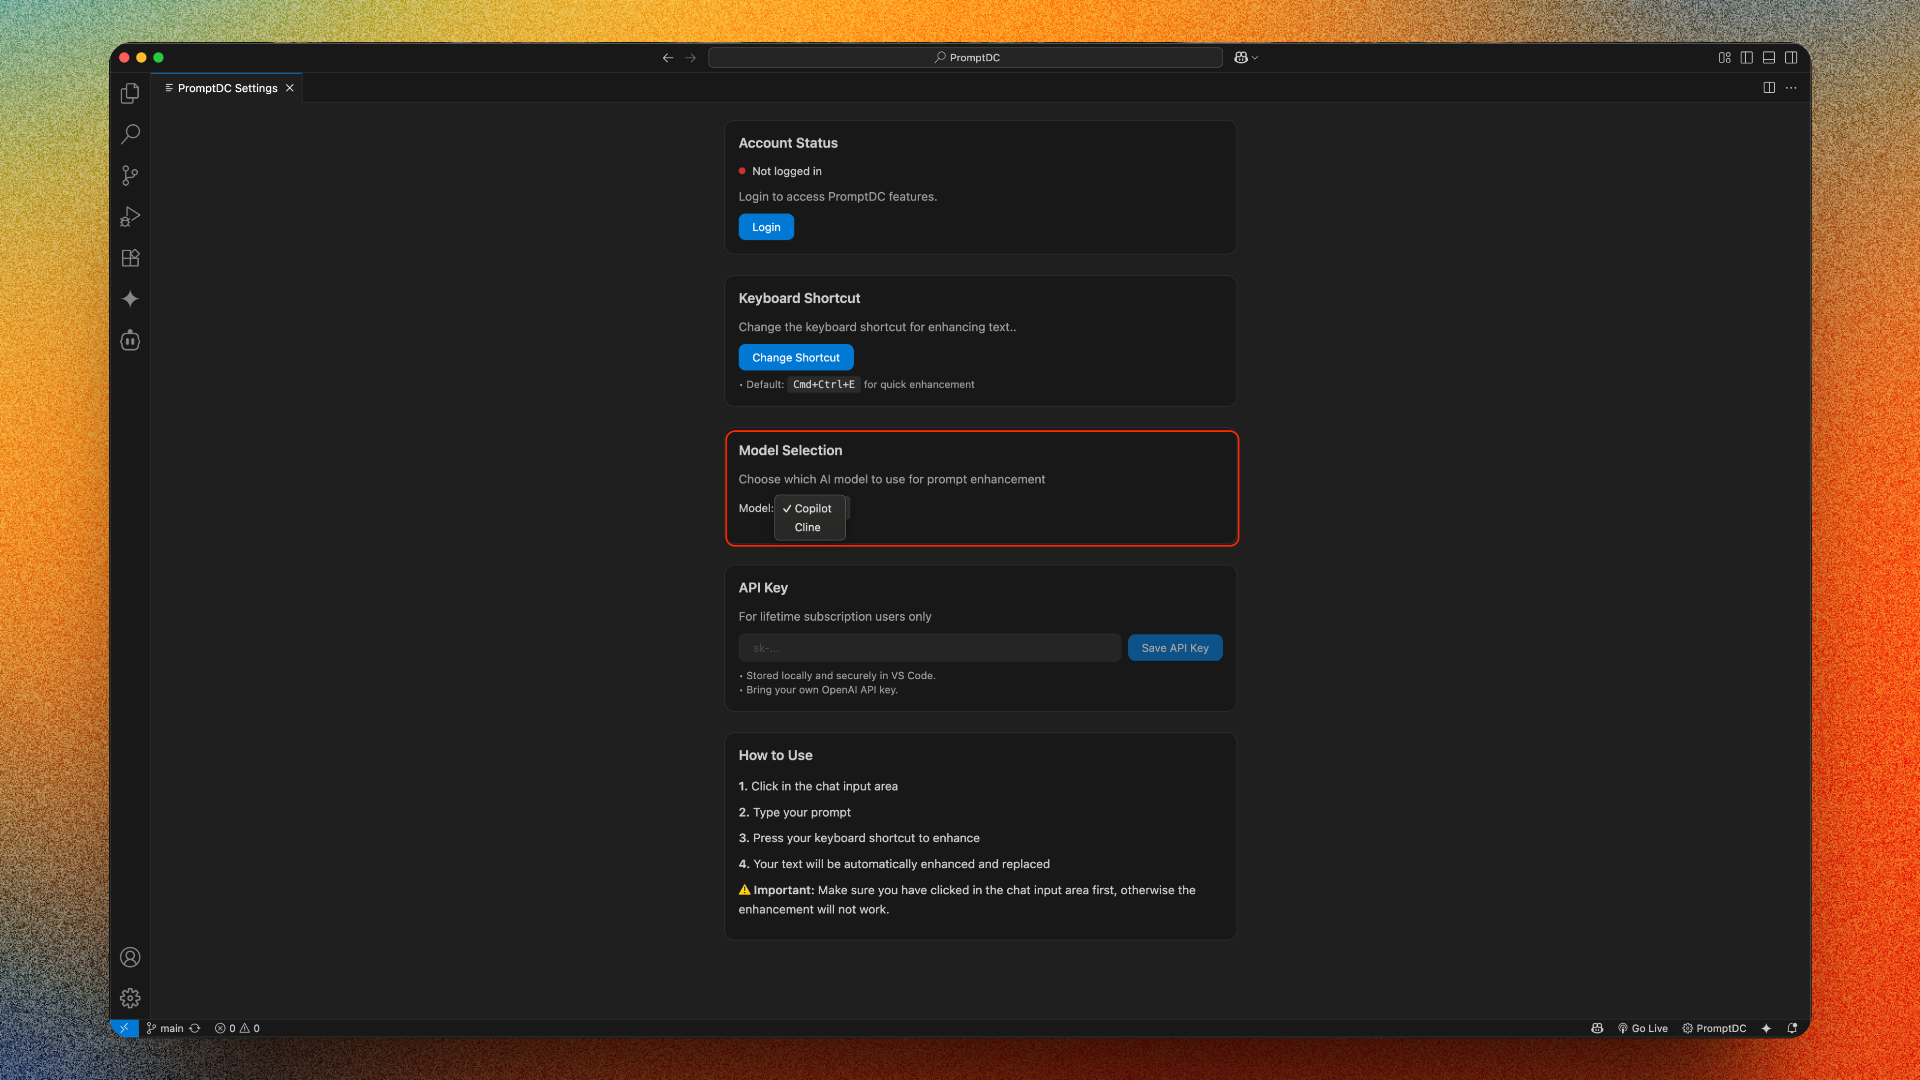This screenshot has height=1080, width=1920.
Task: Toggle the secondary side bar layout icon
Action: coord(1791,58)
